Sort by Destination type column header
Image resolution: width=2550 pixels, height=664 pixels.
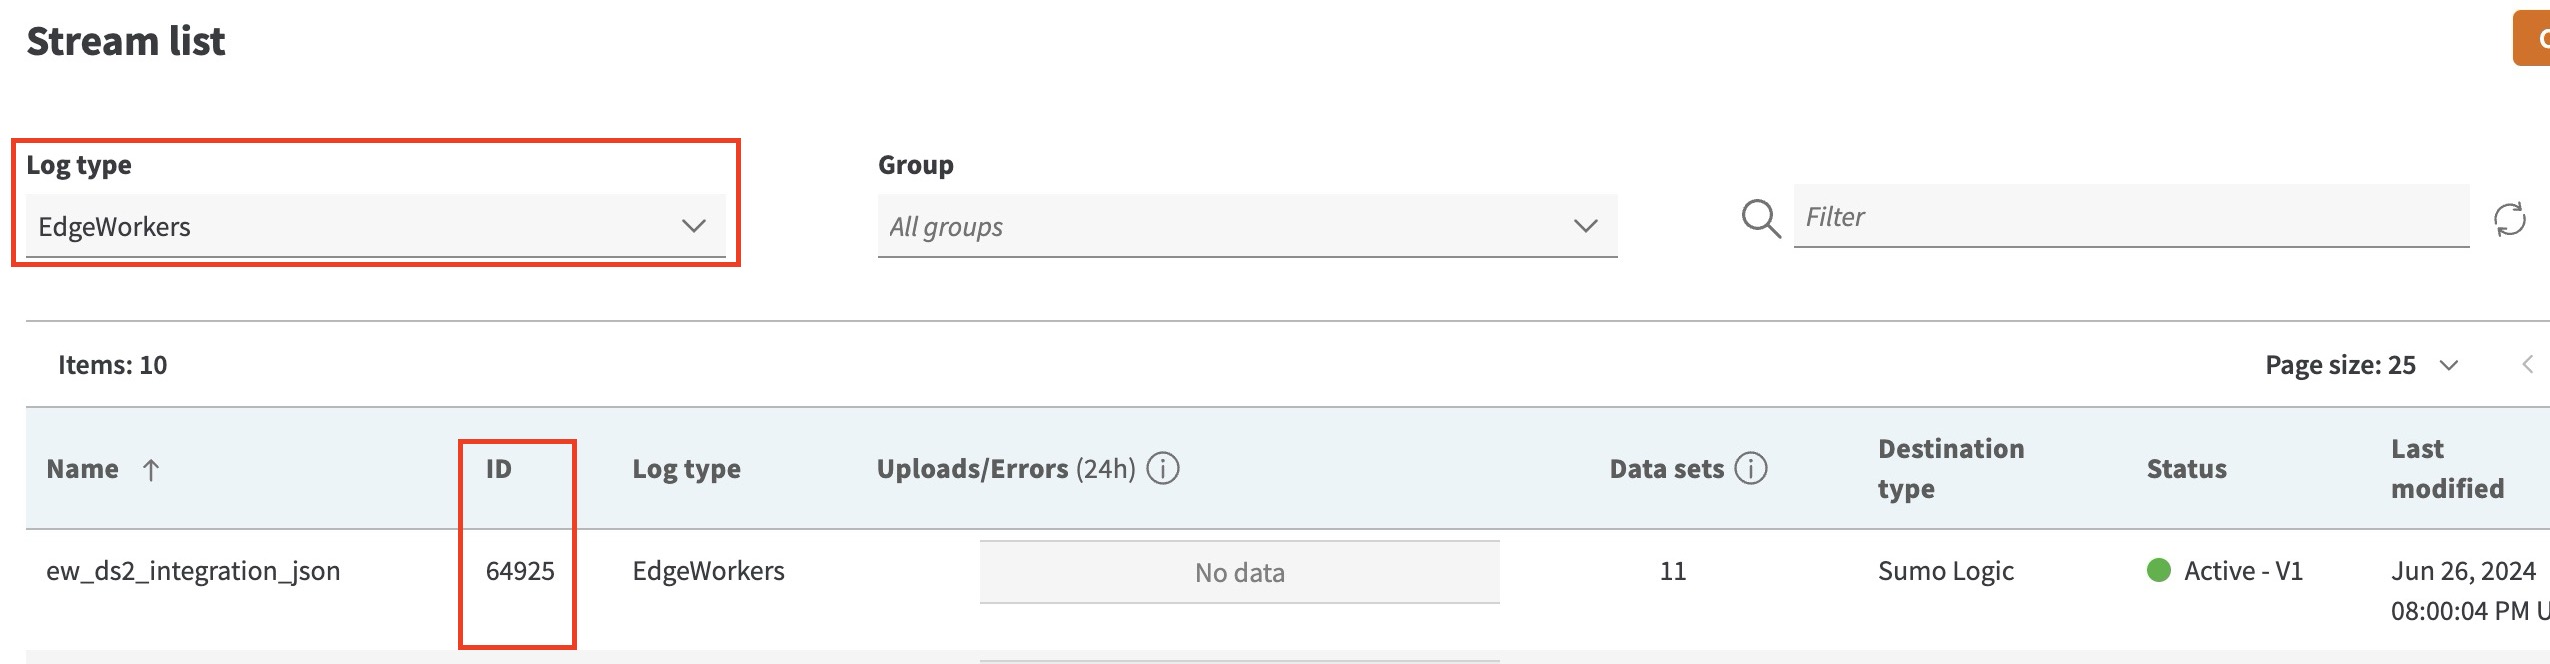tap(1950, 469)
